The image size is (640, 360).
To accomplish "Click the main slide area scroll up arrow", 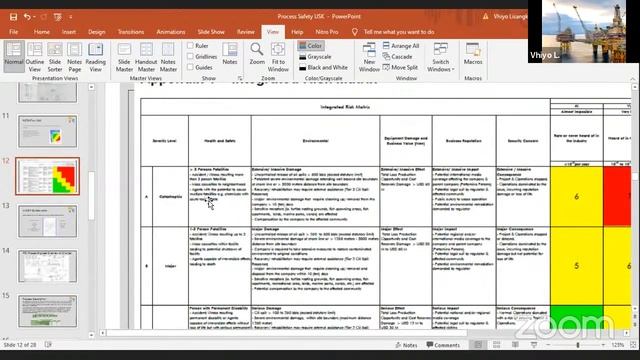I will [x=635, y=87].
